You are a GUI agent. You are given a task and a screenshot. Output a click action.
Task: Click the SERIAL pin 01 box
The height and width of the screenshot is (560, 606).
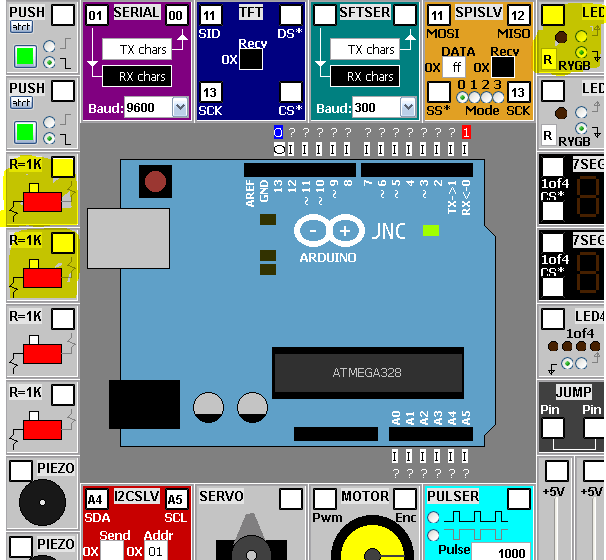coord(96,15)
